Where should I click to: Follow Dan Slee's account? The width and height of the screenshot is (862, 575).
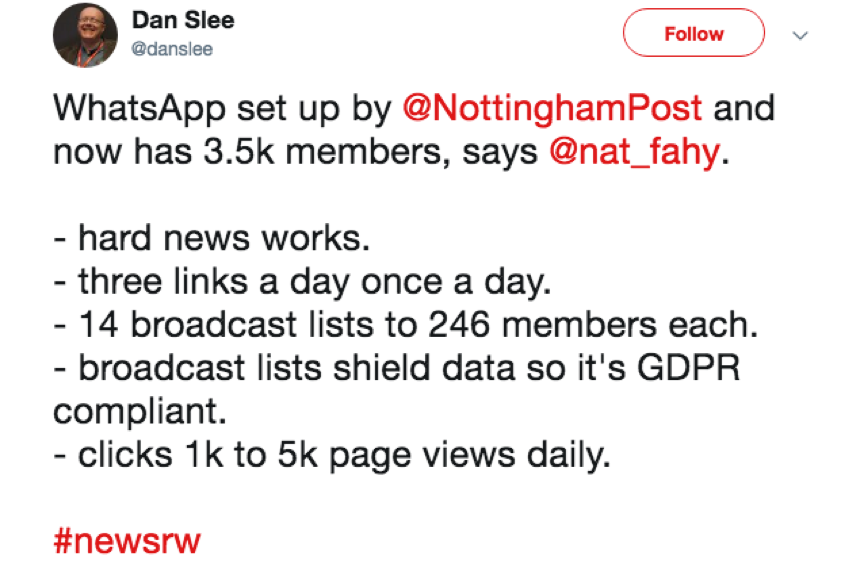[694, 33]
